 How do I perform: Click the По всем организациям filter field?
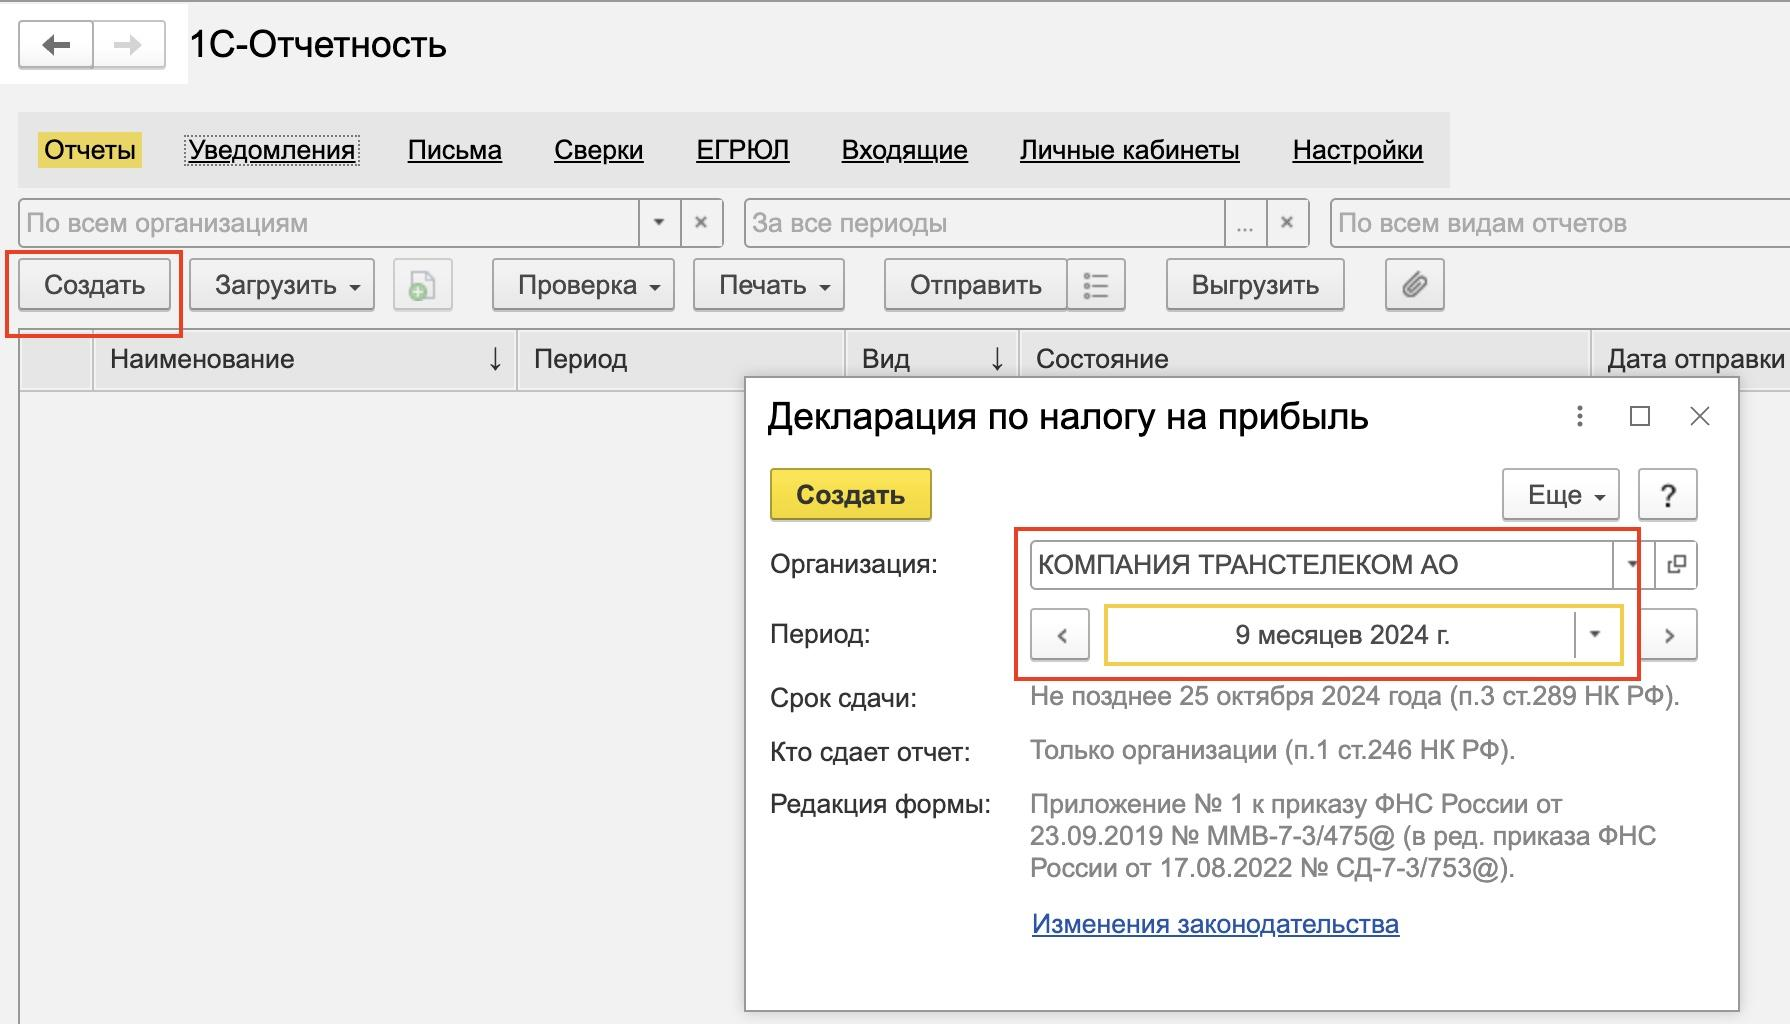click(329, 223)
